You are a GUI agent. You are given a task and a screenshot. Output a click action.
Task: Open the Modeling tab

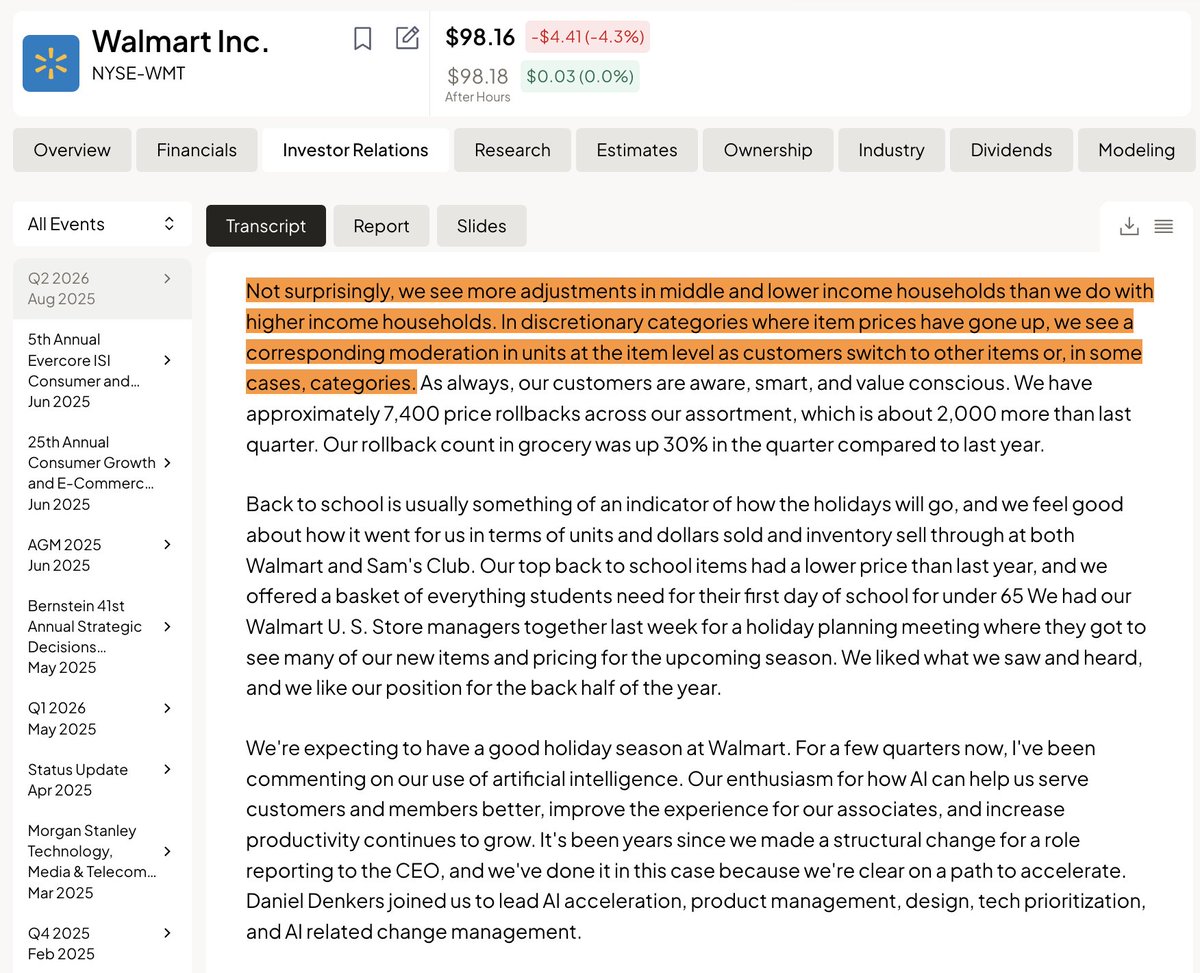1136,150
